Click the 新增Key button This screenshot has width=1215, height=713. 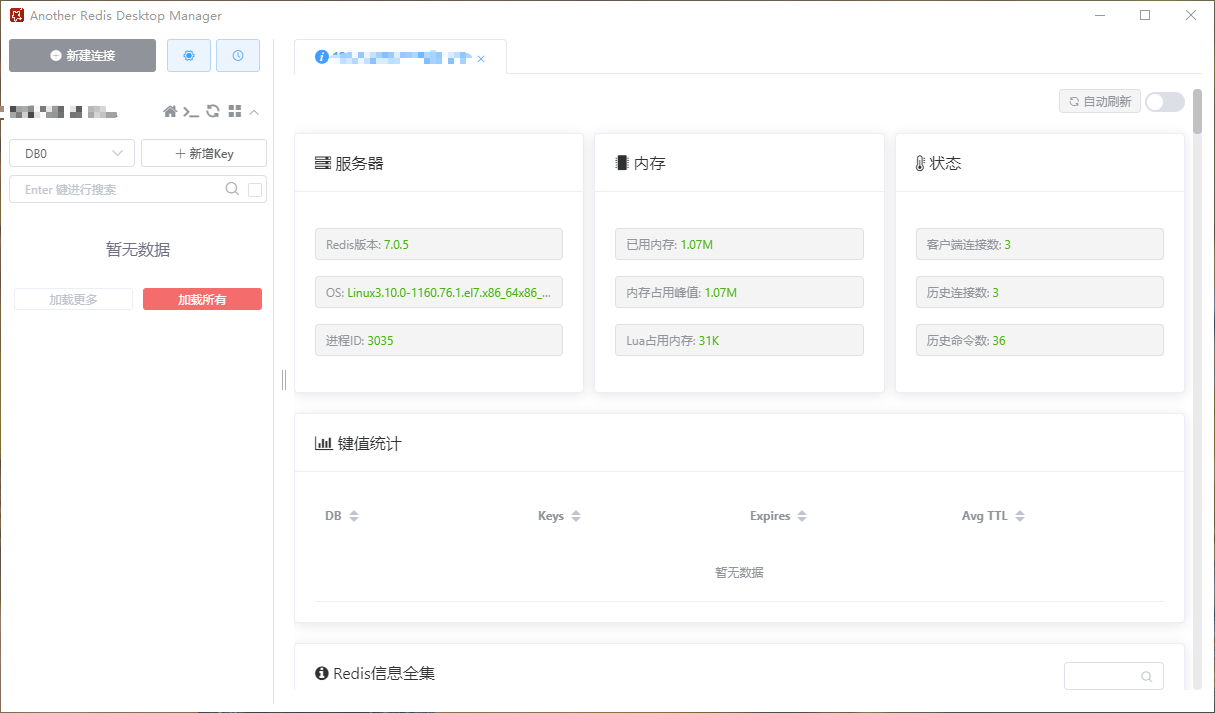204,152
